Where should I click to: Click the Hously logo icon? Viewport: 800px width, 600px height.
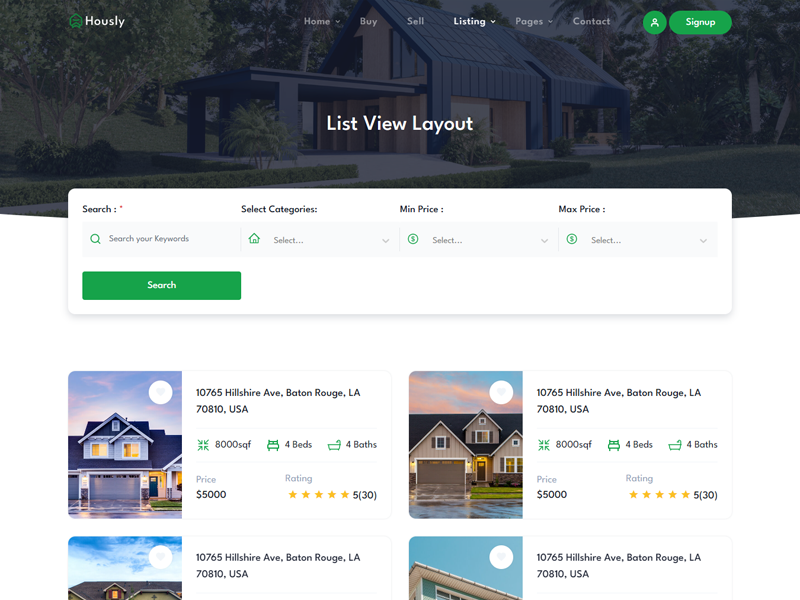(x=76, y=21)
